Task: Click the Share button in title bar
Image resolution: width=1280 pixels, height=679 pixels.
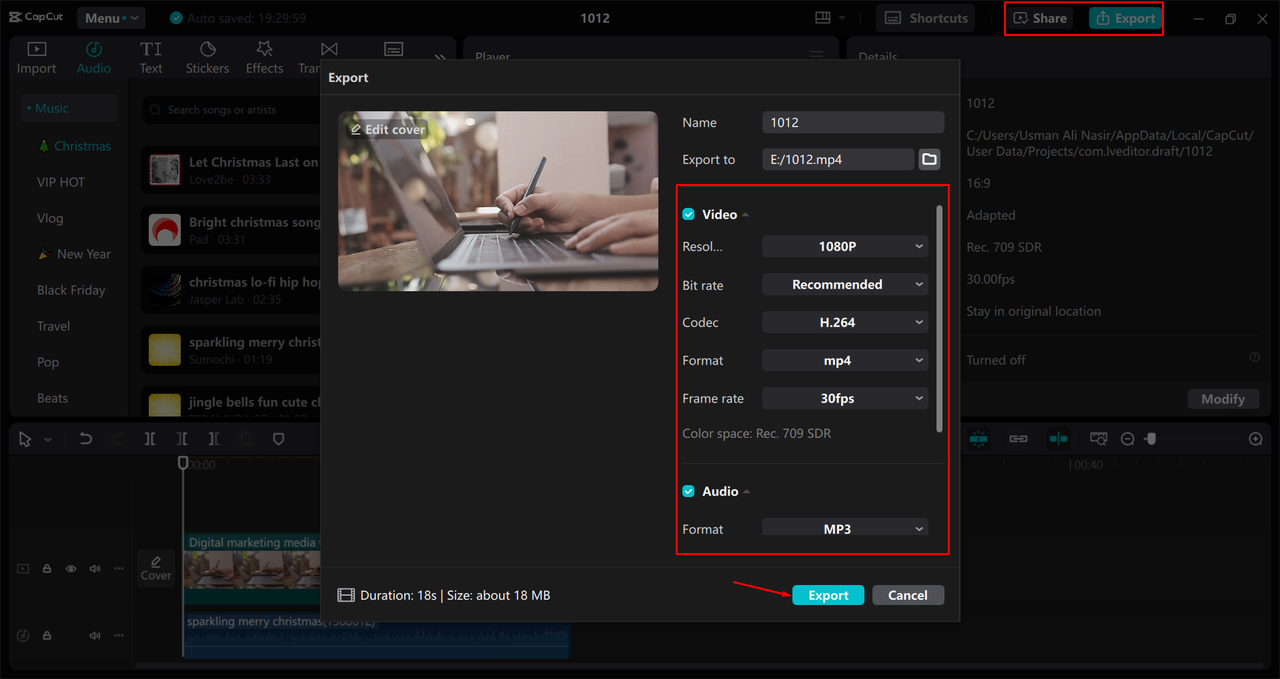Action: tap(1040, 18)
